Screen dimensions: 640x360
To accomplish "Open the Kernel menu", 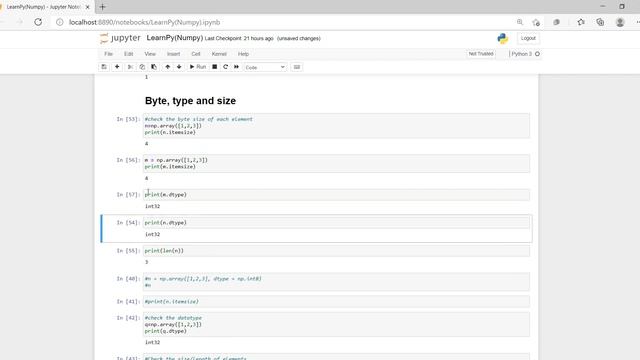I will click(219, 54).
